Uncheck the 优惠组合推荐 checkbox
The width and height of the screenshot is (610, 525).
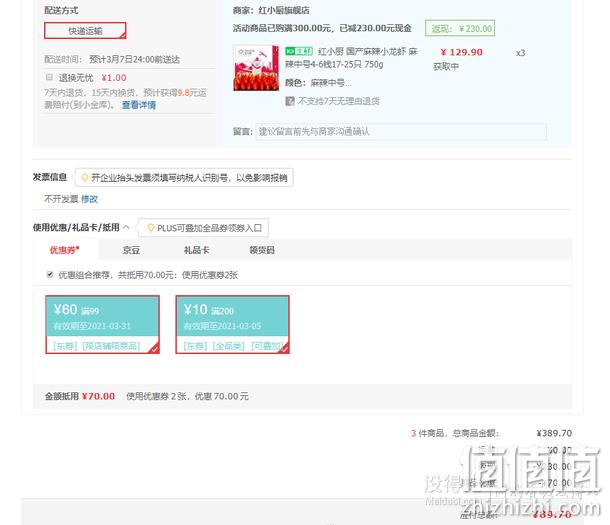[x=50, y=275]
